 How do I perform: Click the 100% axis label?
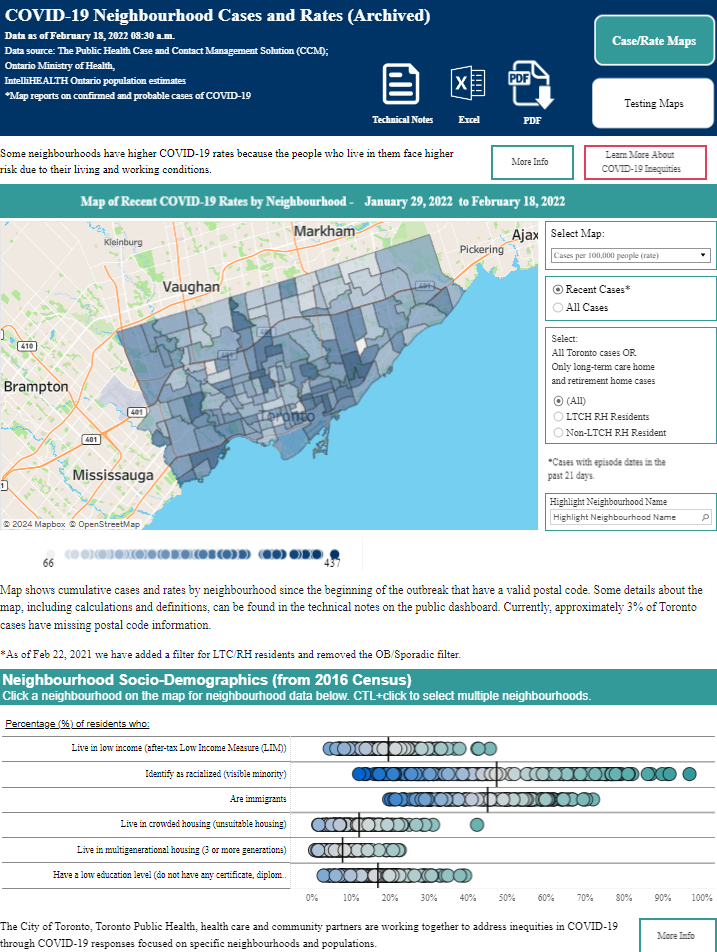702,898
